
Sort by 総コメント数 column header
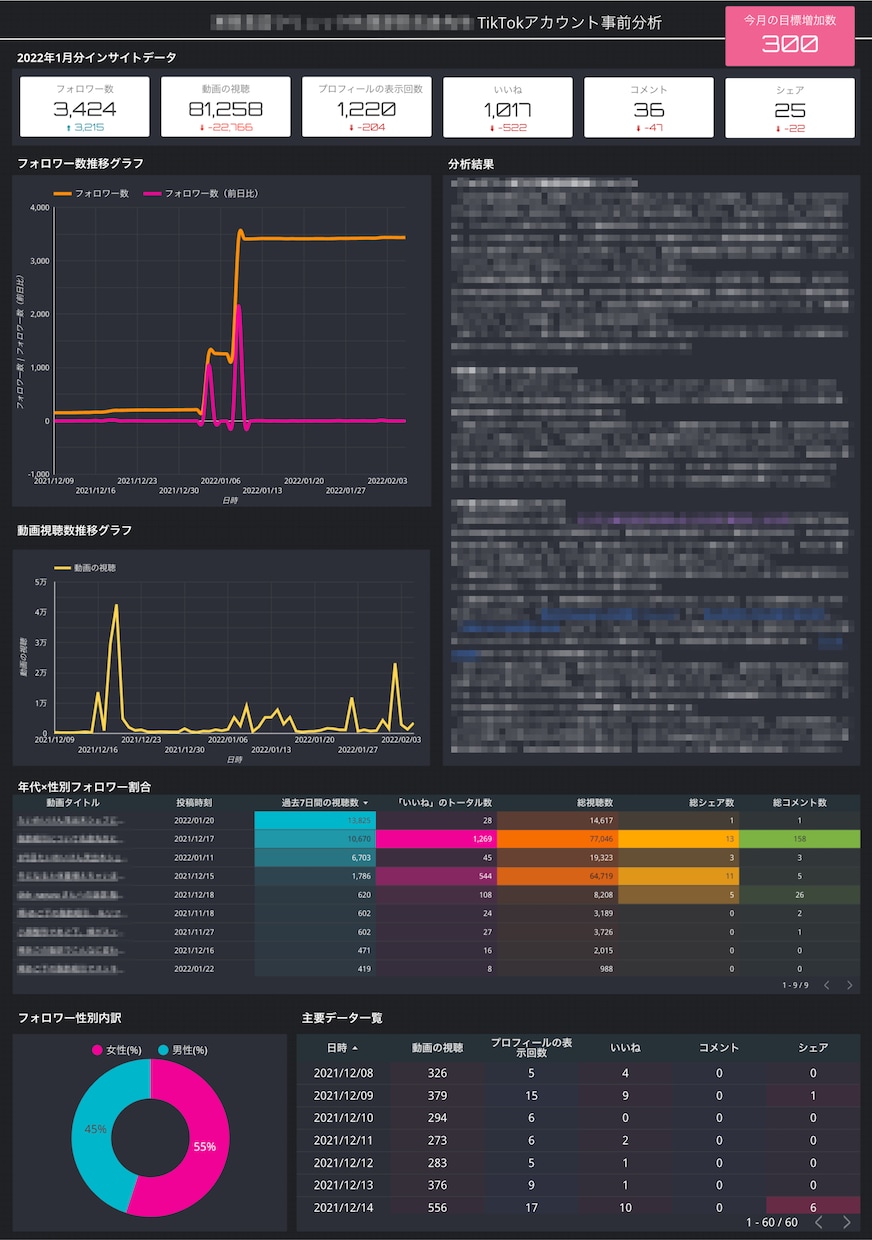[800, 802]
